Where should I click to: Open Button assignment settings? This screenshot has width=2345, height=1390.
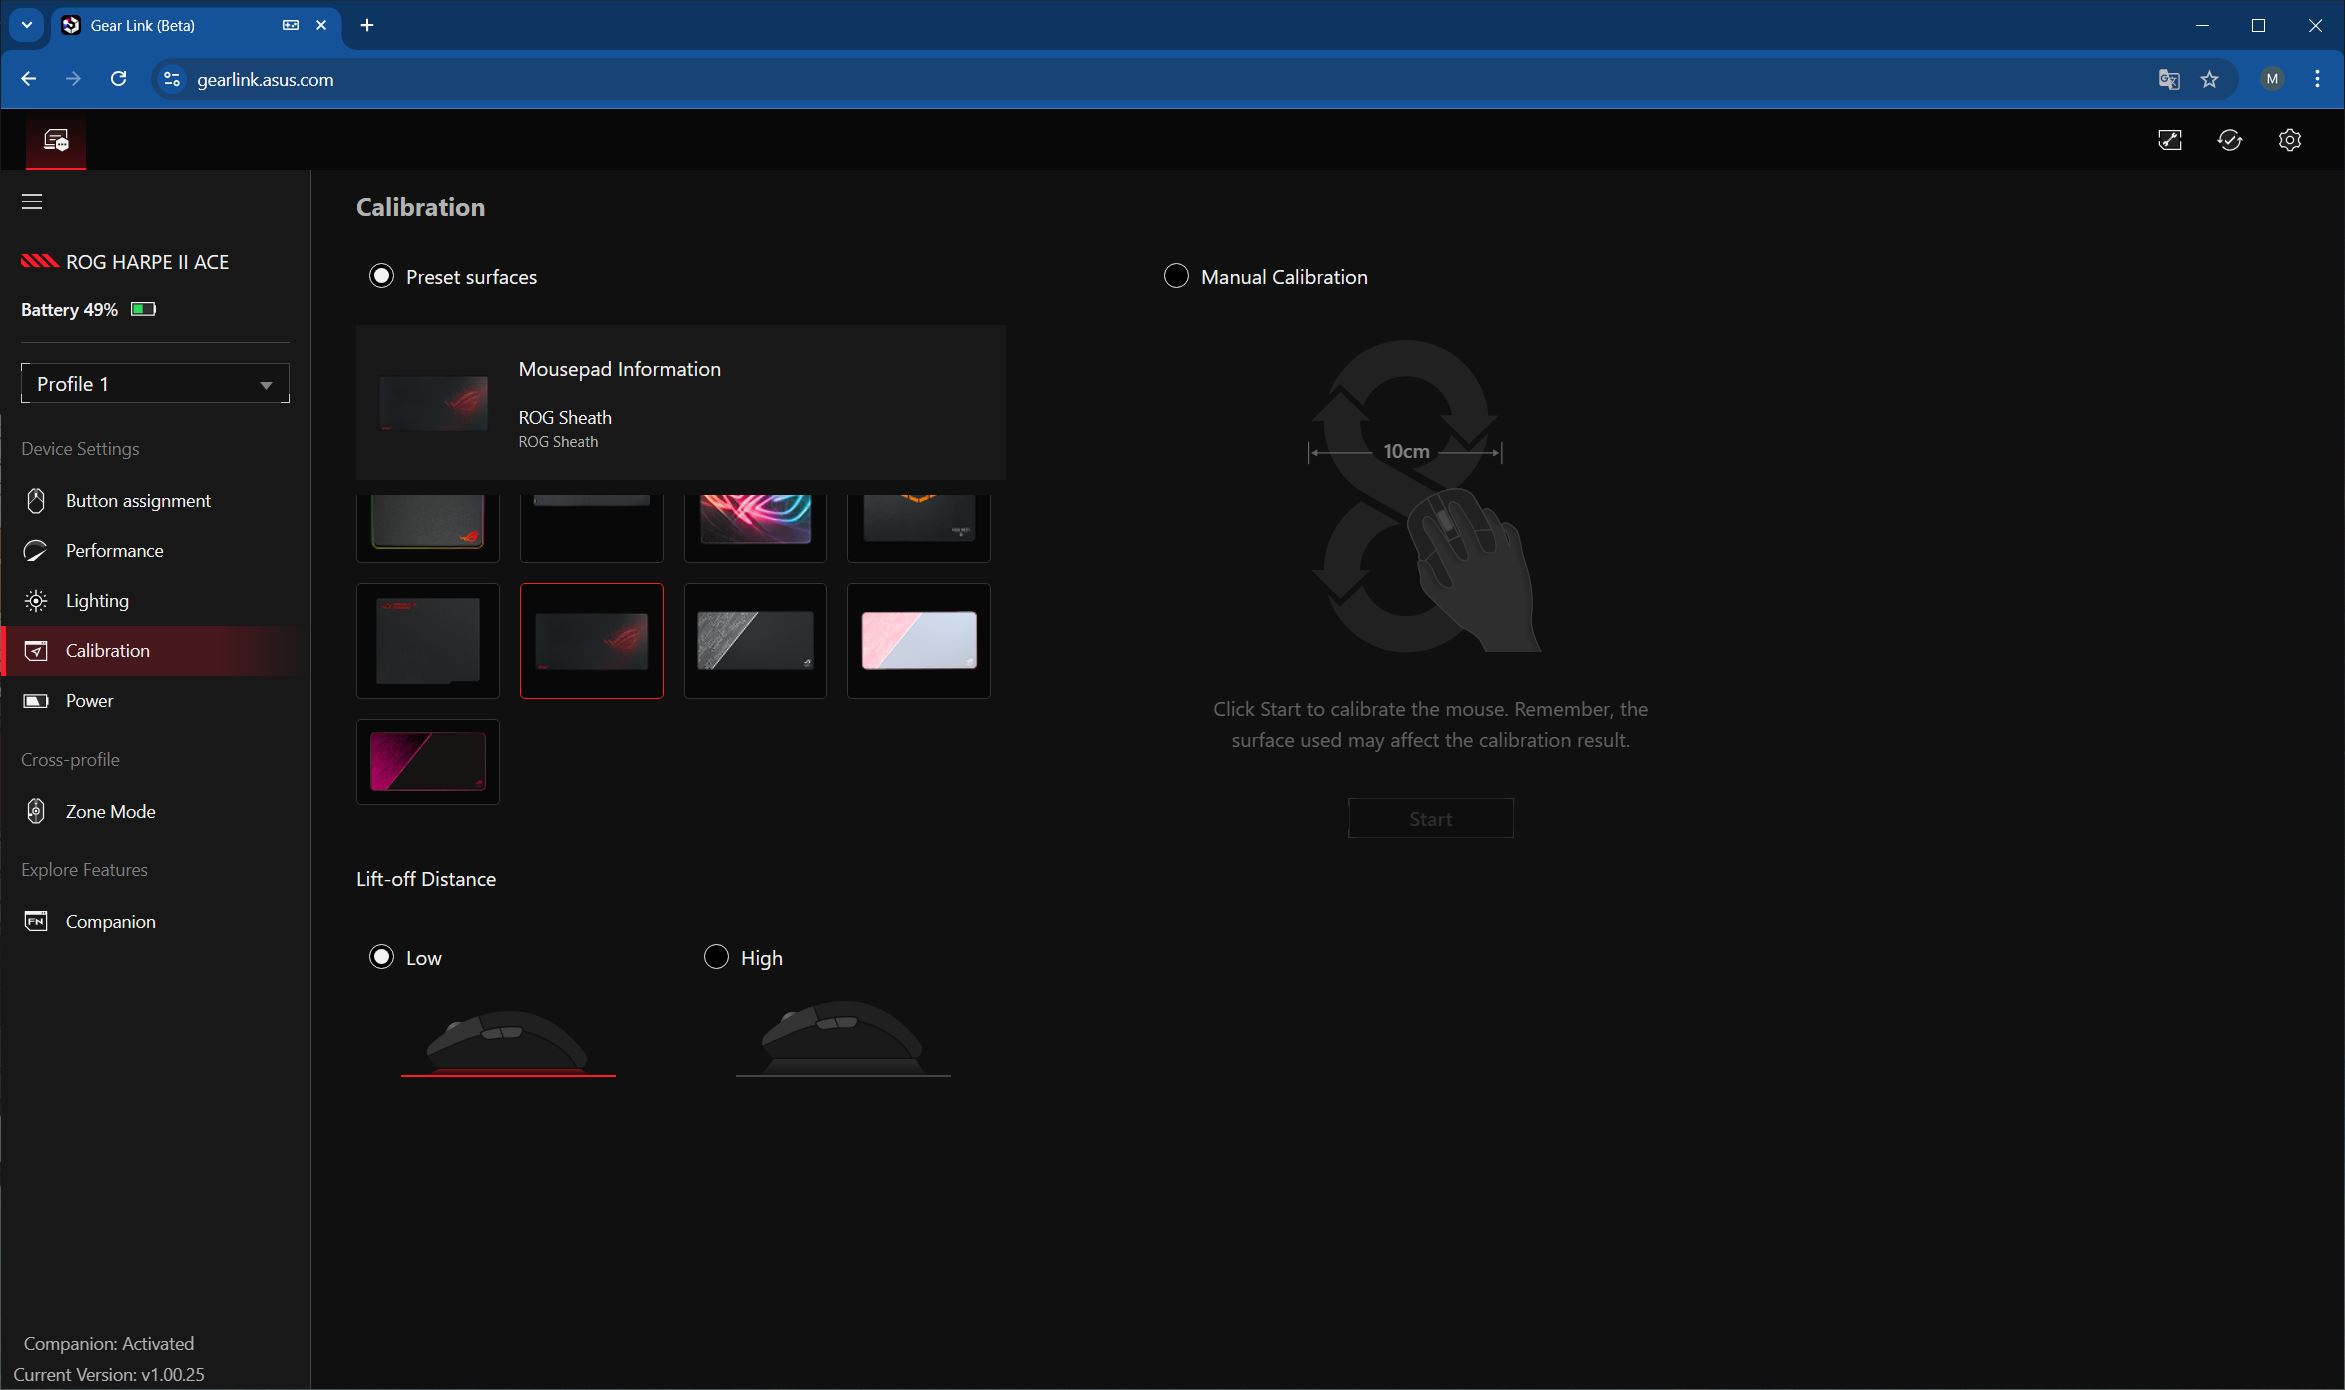pyautogui.click(x=138, y=500)
